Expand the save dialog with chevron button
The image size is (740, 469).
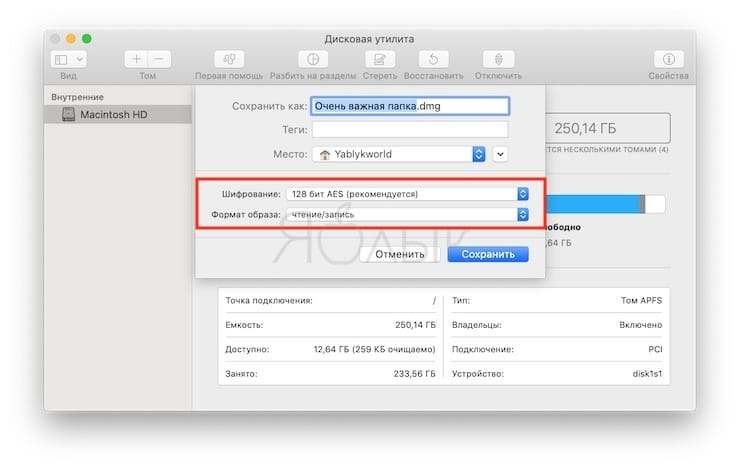[x=500, y=154]
